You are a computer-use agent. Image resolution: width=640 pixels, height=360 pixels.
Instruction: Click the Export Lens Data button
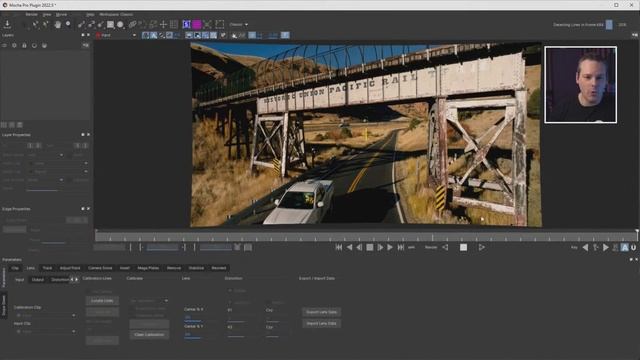tap(322, 312)
